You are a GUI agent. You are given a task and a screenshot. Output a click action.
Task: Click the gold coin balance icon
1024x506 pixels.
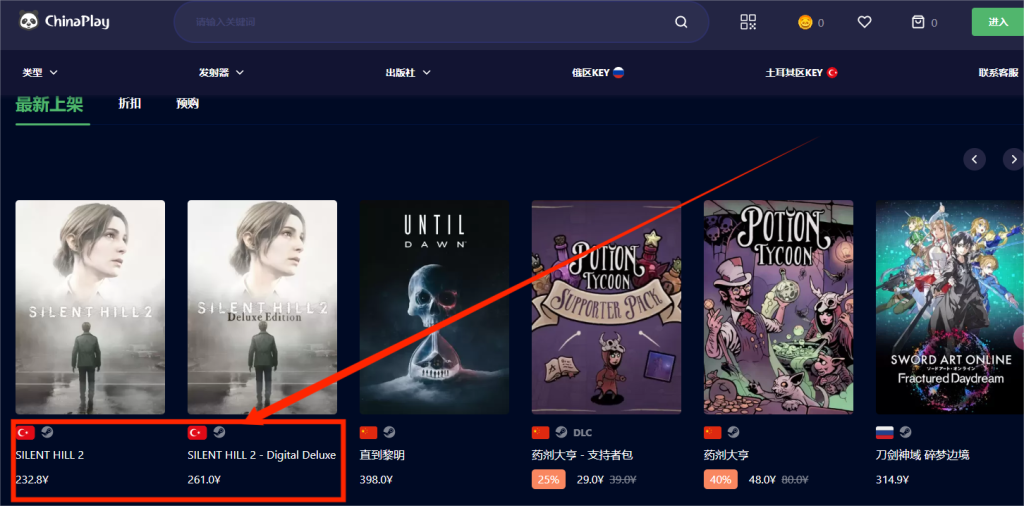pos(805,22)
